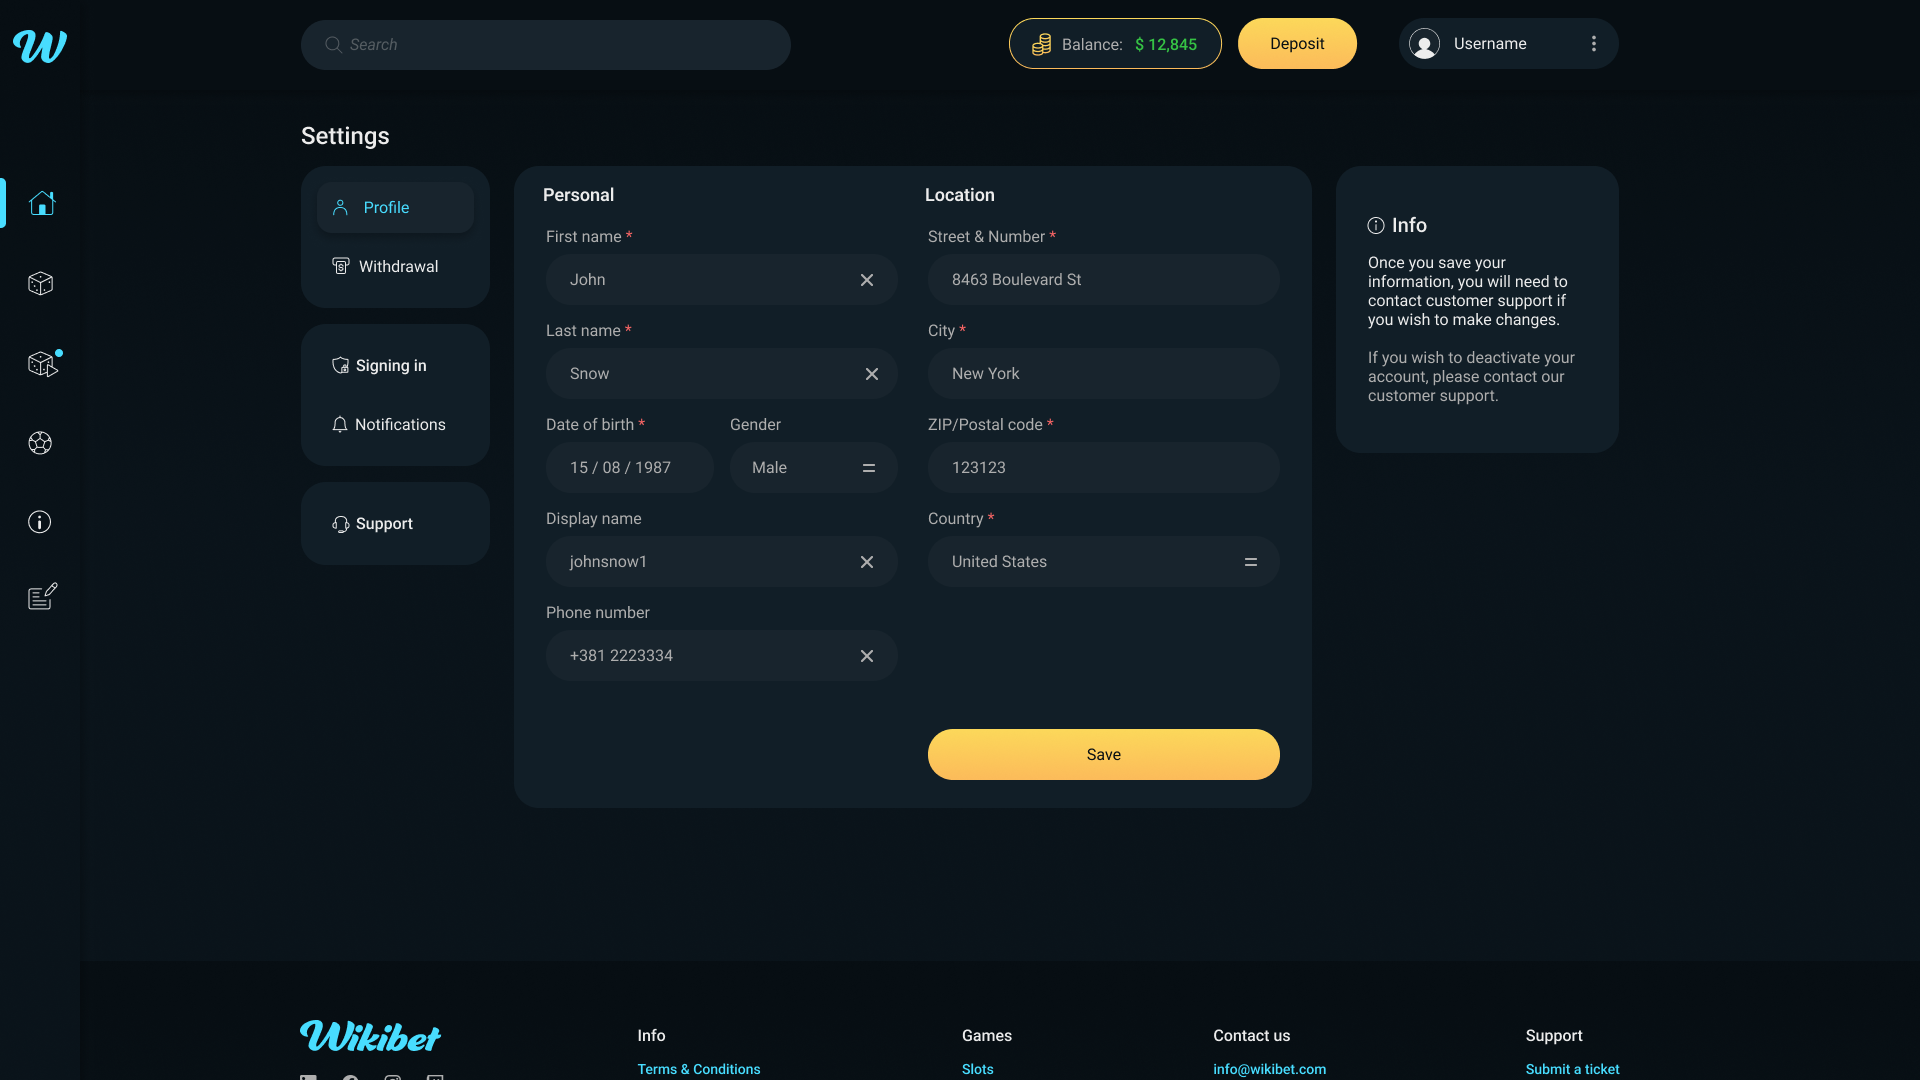Open the Withdrawal settings tab
The image size is (1920, 1080).
(395, 267)
